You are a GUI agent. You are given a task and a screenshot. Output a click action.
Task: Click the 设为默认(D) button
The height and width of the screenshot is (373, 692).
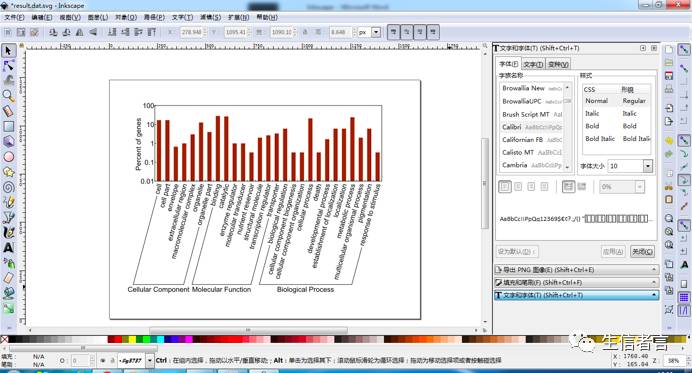pos(516,252)
